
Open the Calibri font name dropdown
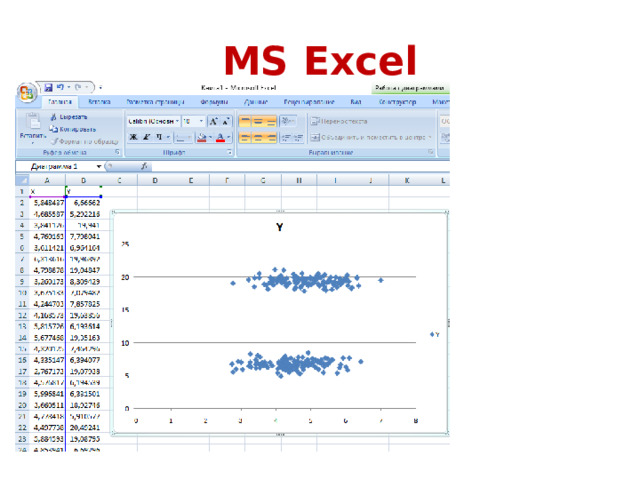coord(177,121)
